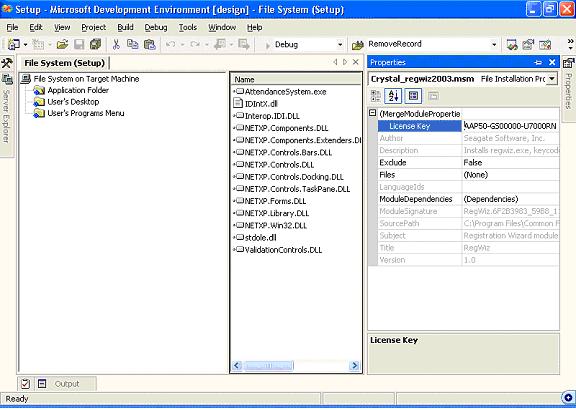Click the Name column header

click(296, 79)
